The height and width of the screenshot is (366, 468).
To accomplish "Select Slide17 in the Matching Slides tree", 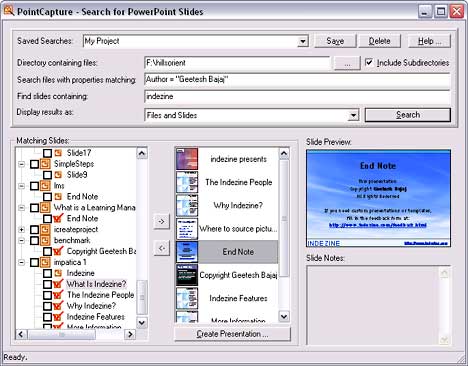I will click(79, 153).
